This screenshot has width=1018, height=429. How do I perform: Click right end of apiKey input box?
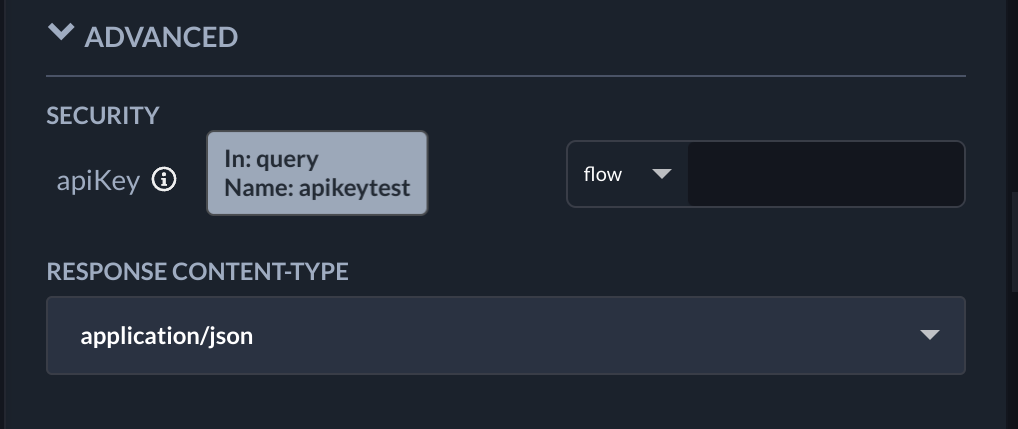pos(945,175)
